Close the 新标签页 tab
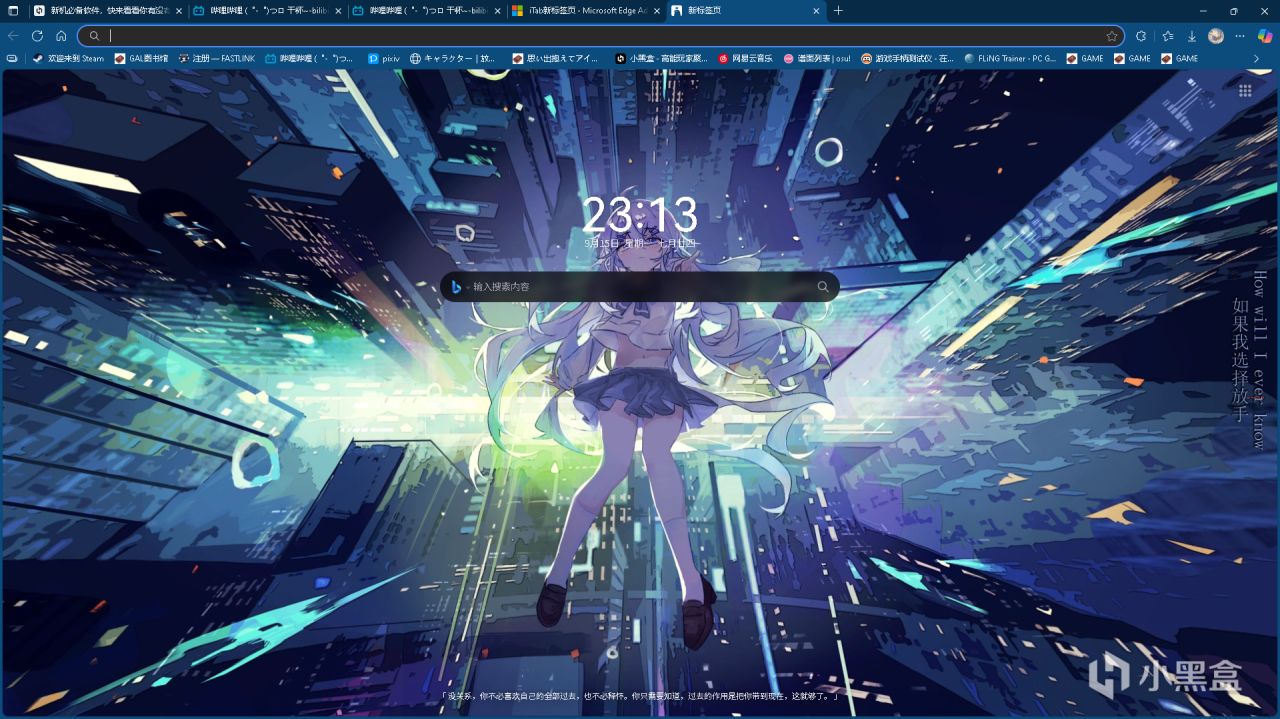The image size is (1280, 719). pyautogui.click(x=816, y=11)
